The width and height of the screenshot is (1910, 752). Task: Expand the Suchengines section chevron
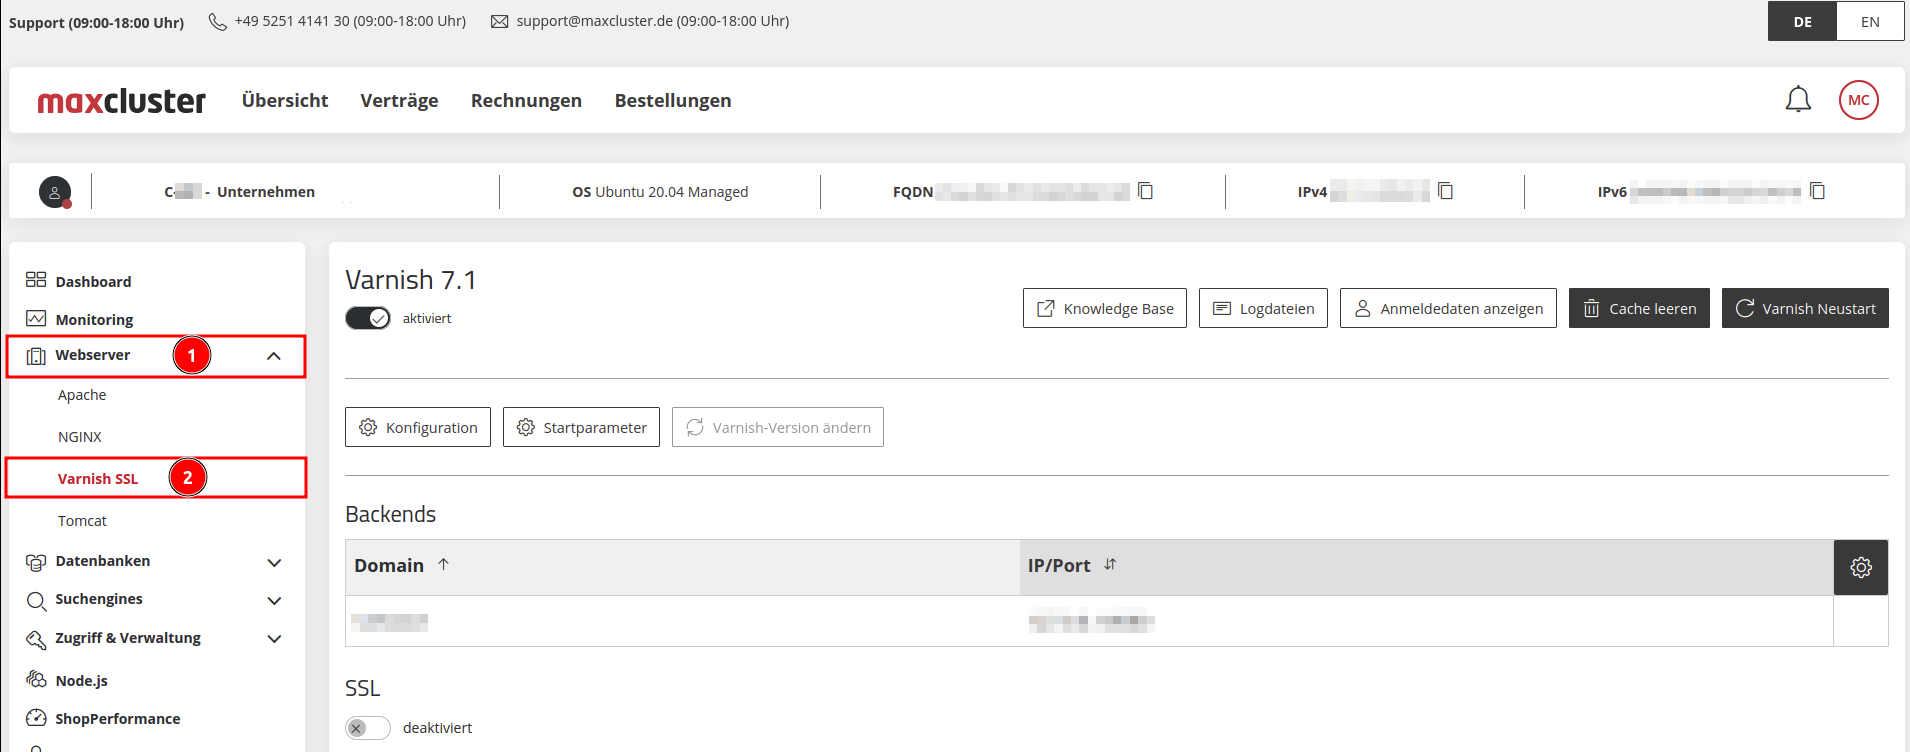click(274, 601)
